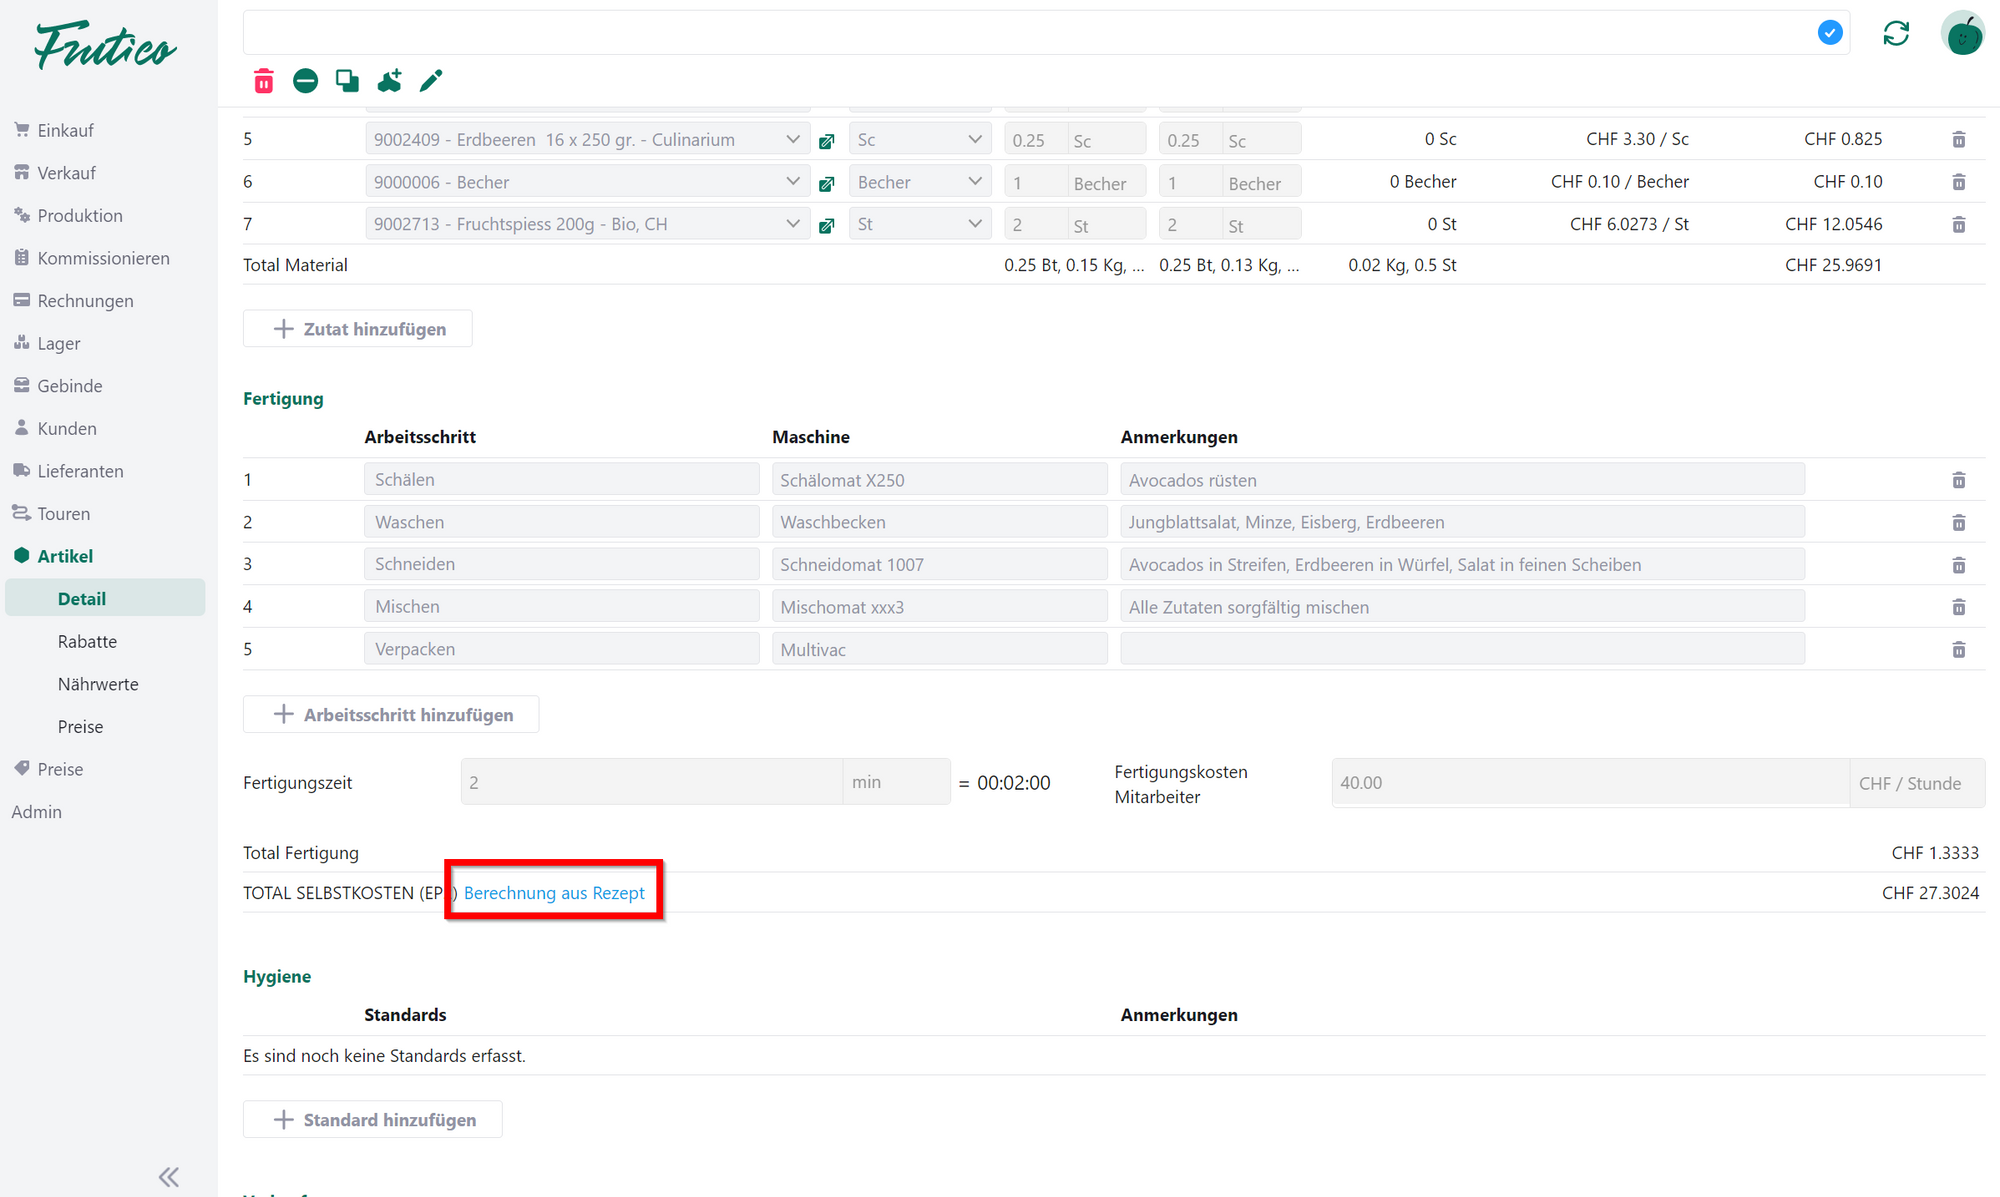
Task: Click the Fertigungszeit minutes input field
Action: 650,783
